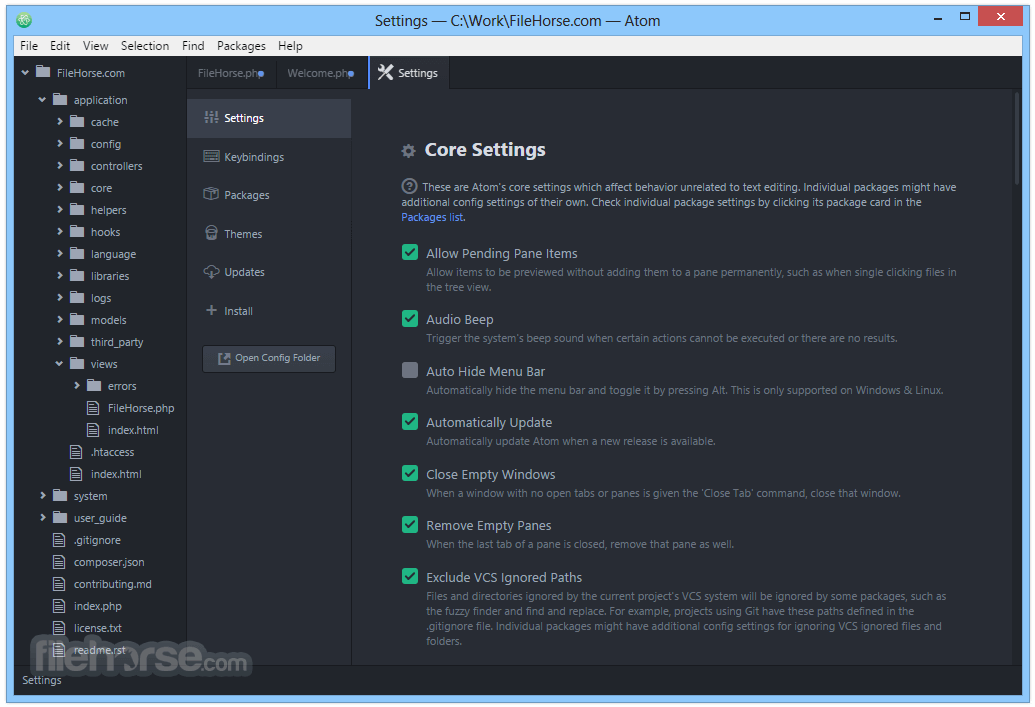Click the tools icon on Settings tab

[385, 73]
